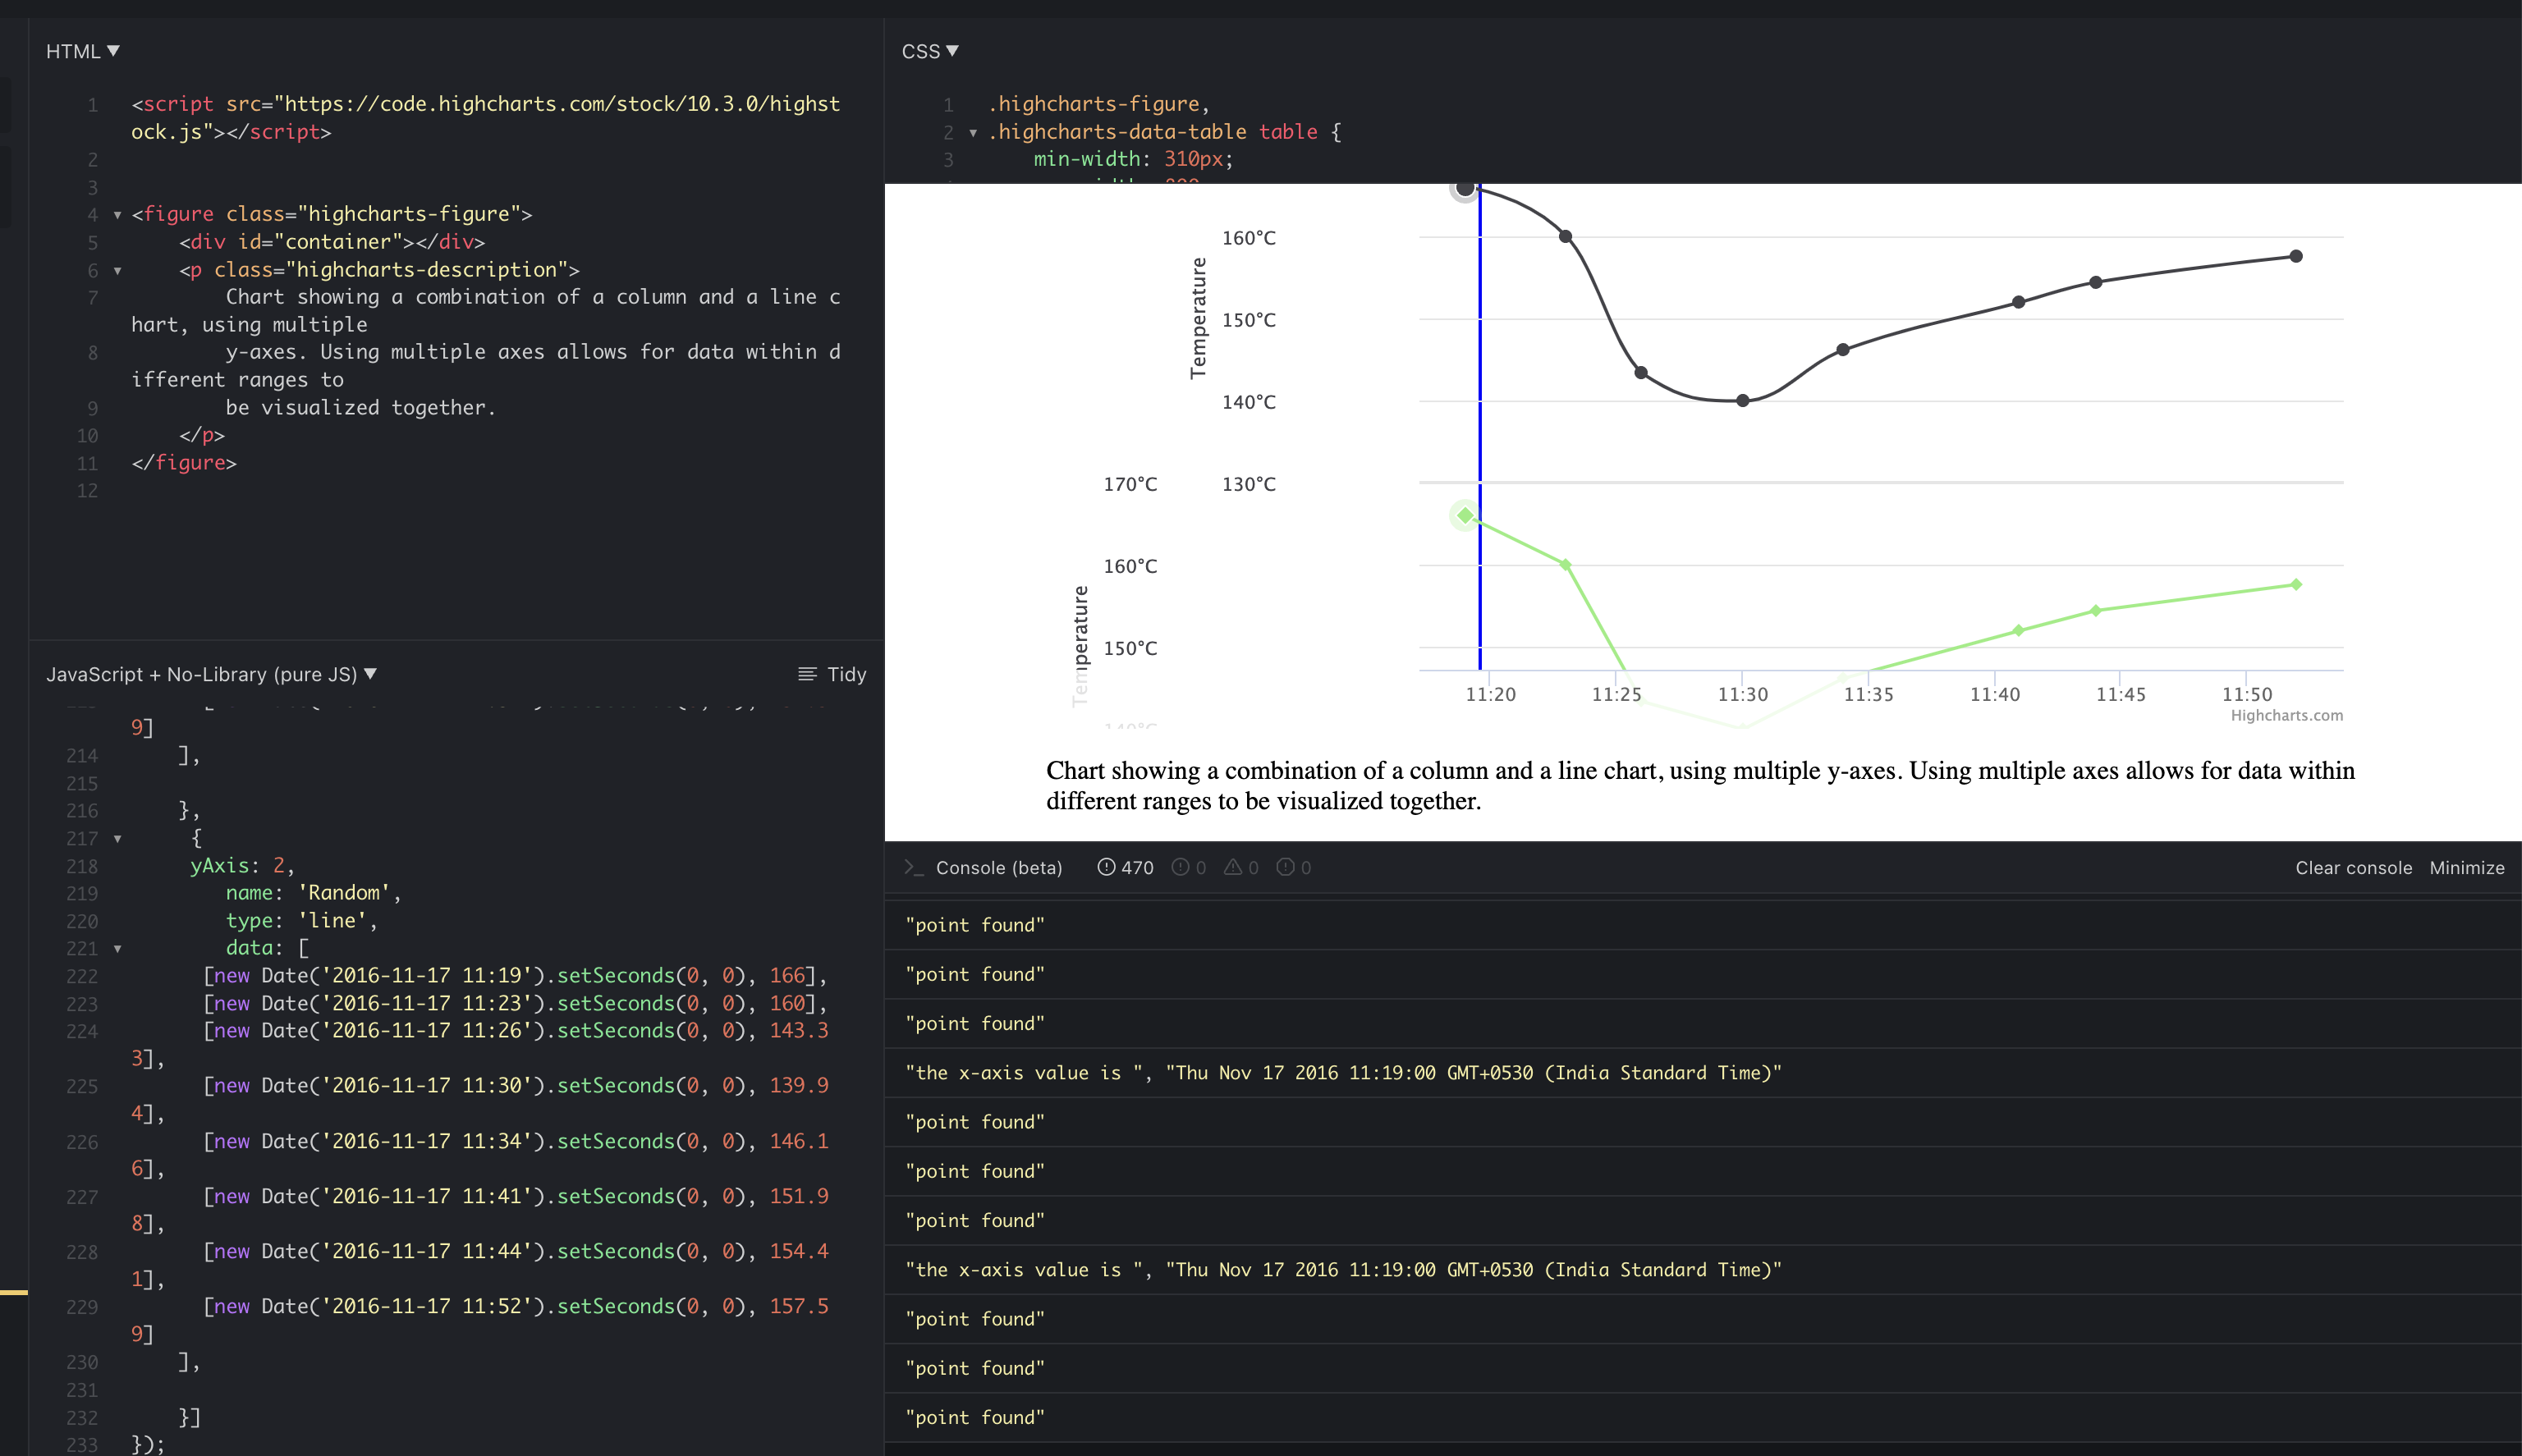2522x1456 pixels.
Task: Click Clear console
Action: 2354,868
